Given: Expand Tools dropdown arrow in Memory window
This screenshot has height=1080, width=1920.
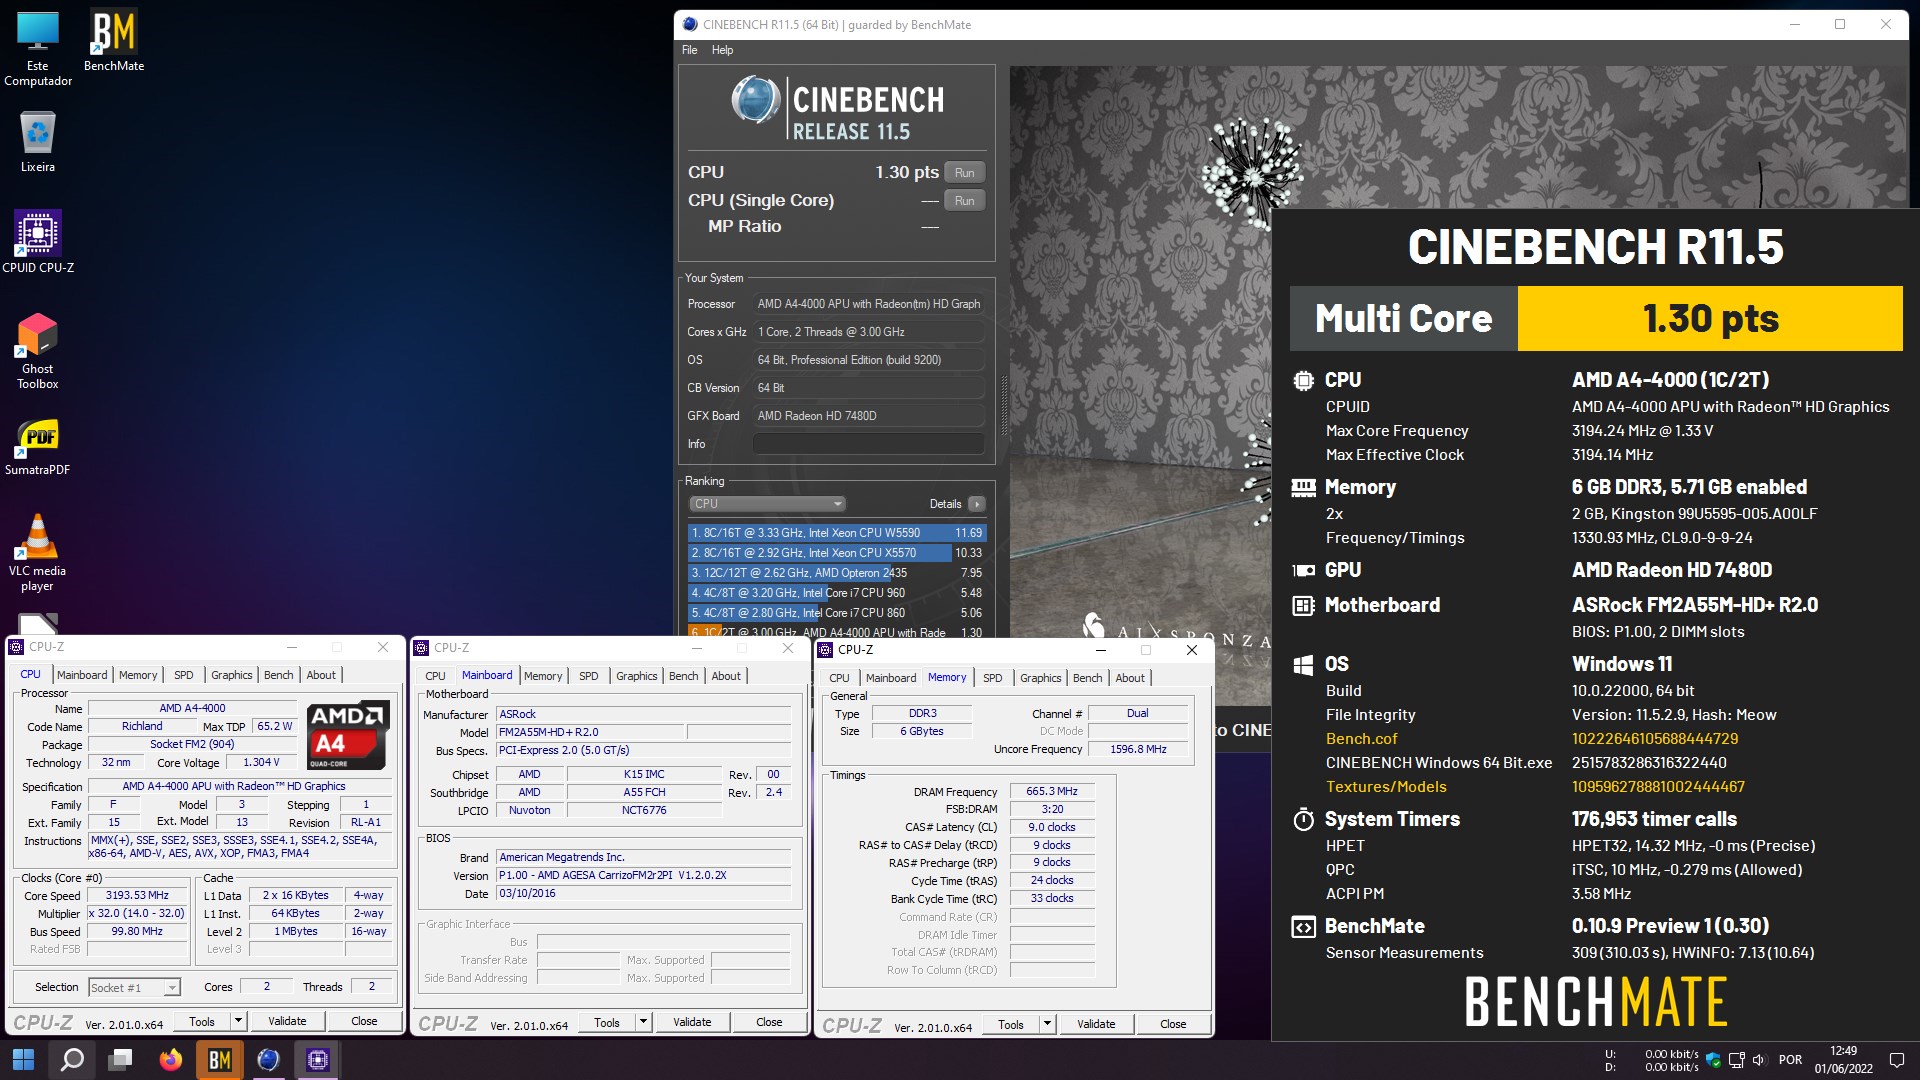Looking at the screenshot, I should [1047, 1024].
